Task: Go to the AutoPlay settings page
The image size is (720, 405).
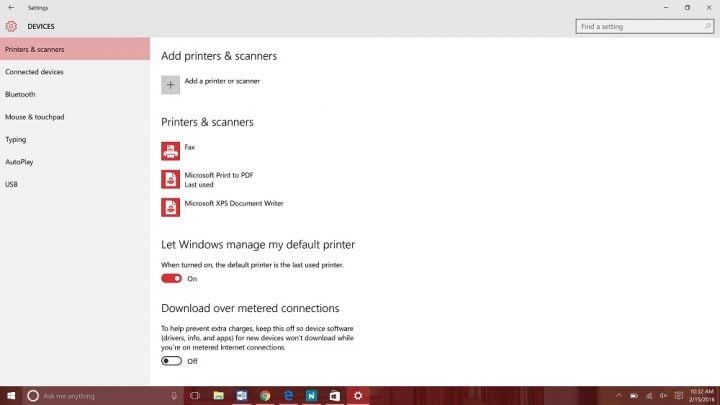Action: [19, 162]
